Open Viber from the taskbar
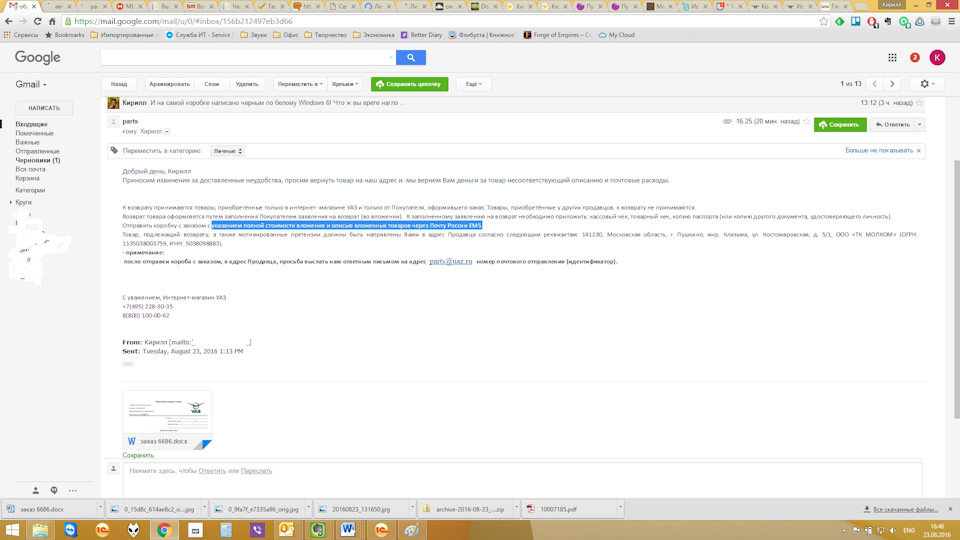The height and width of the screenshot is (540, 960). tap(257, 529)
